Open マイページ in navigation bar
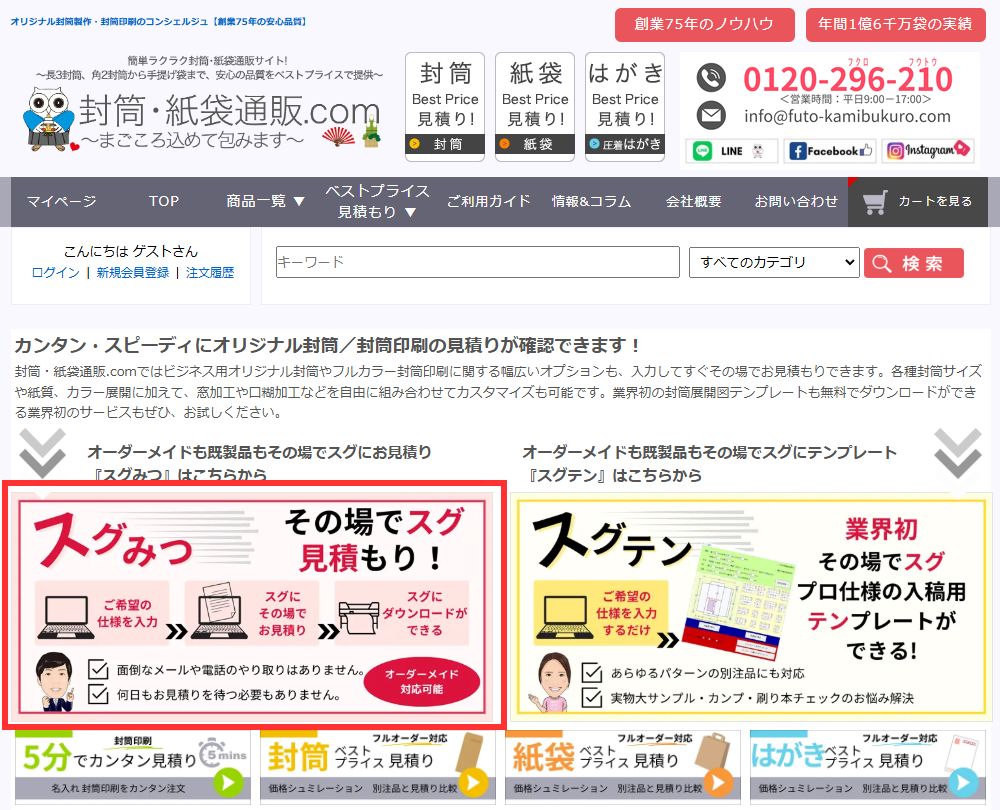The height and width of the screenshot is (810, 1000). click(x=62, y=202)
